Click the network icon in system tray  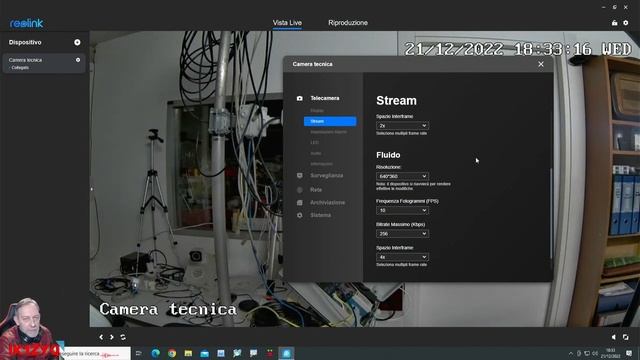(587, 353)
